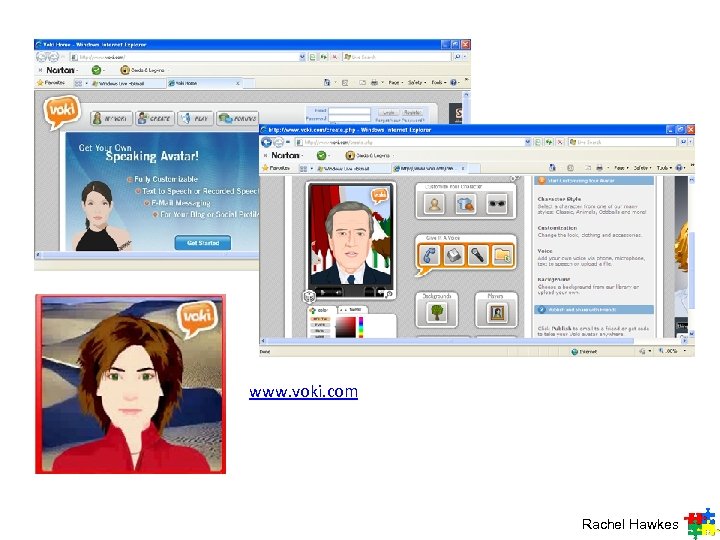This screenshot has width=720, height=540.
Task: Click the Login button on Voki home
Action: [x=388, y=112]
